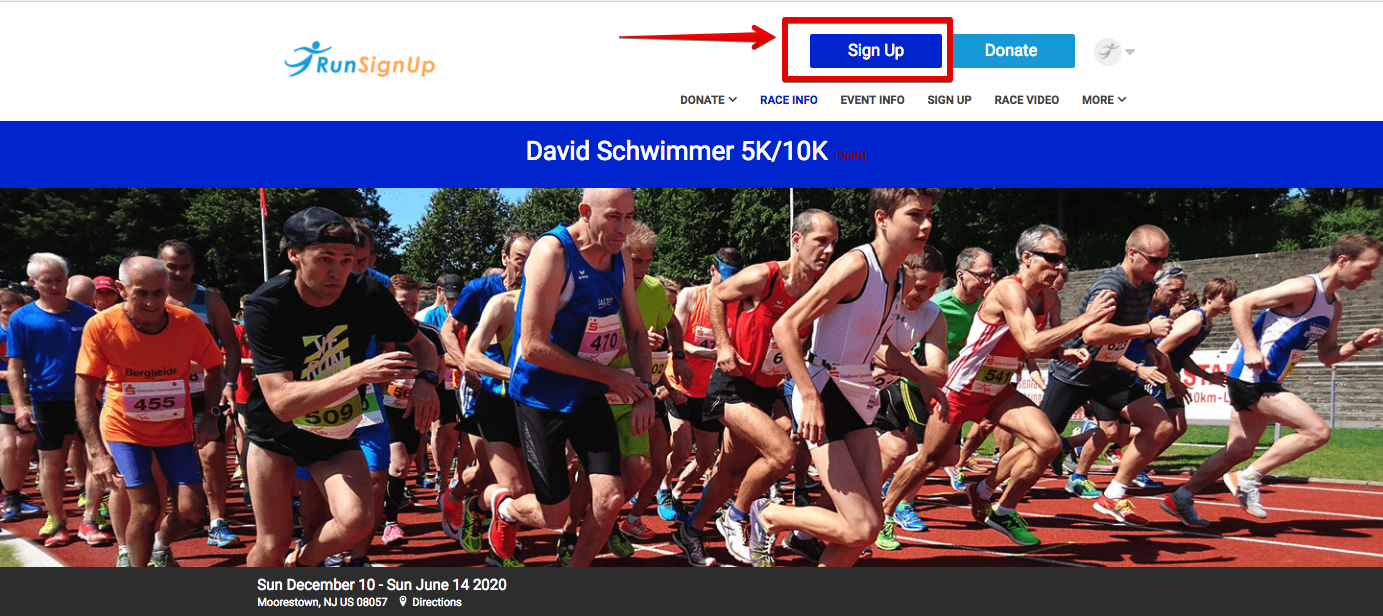Click the light blue Donate button
1383x616 pixels.
1011,51
